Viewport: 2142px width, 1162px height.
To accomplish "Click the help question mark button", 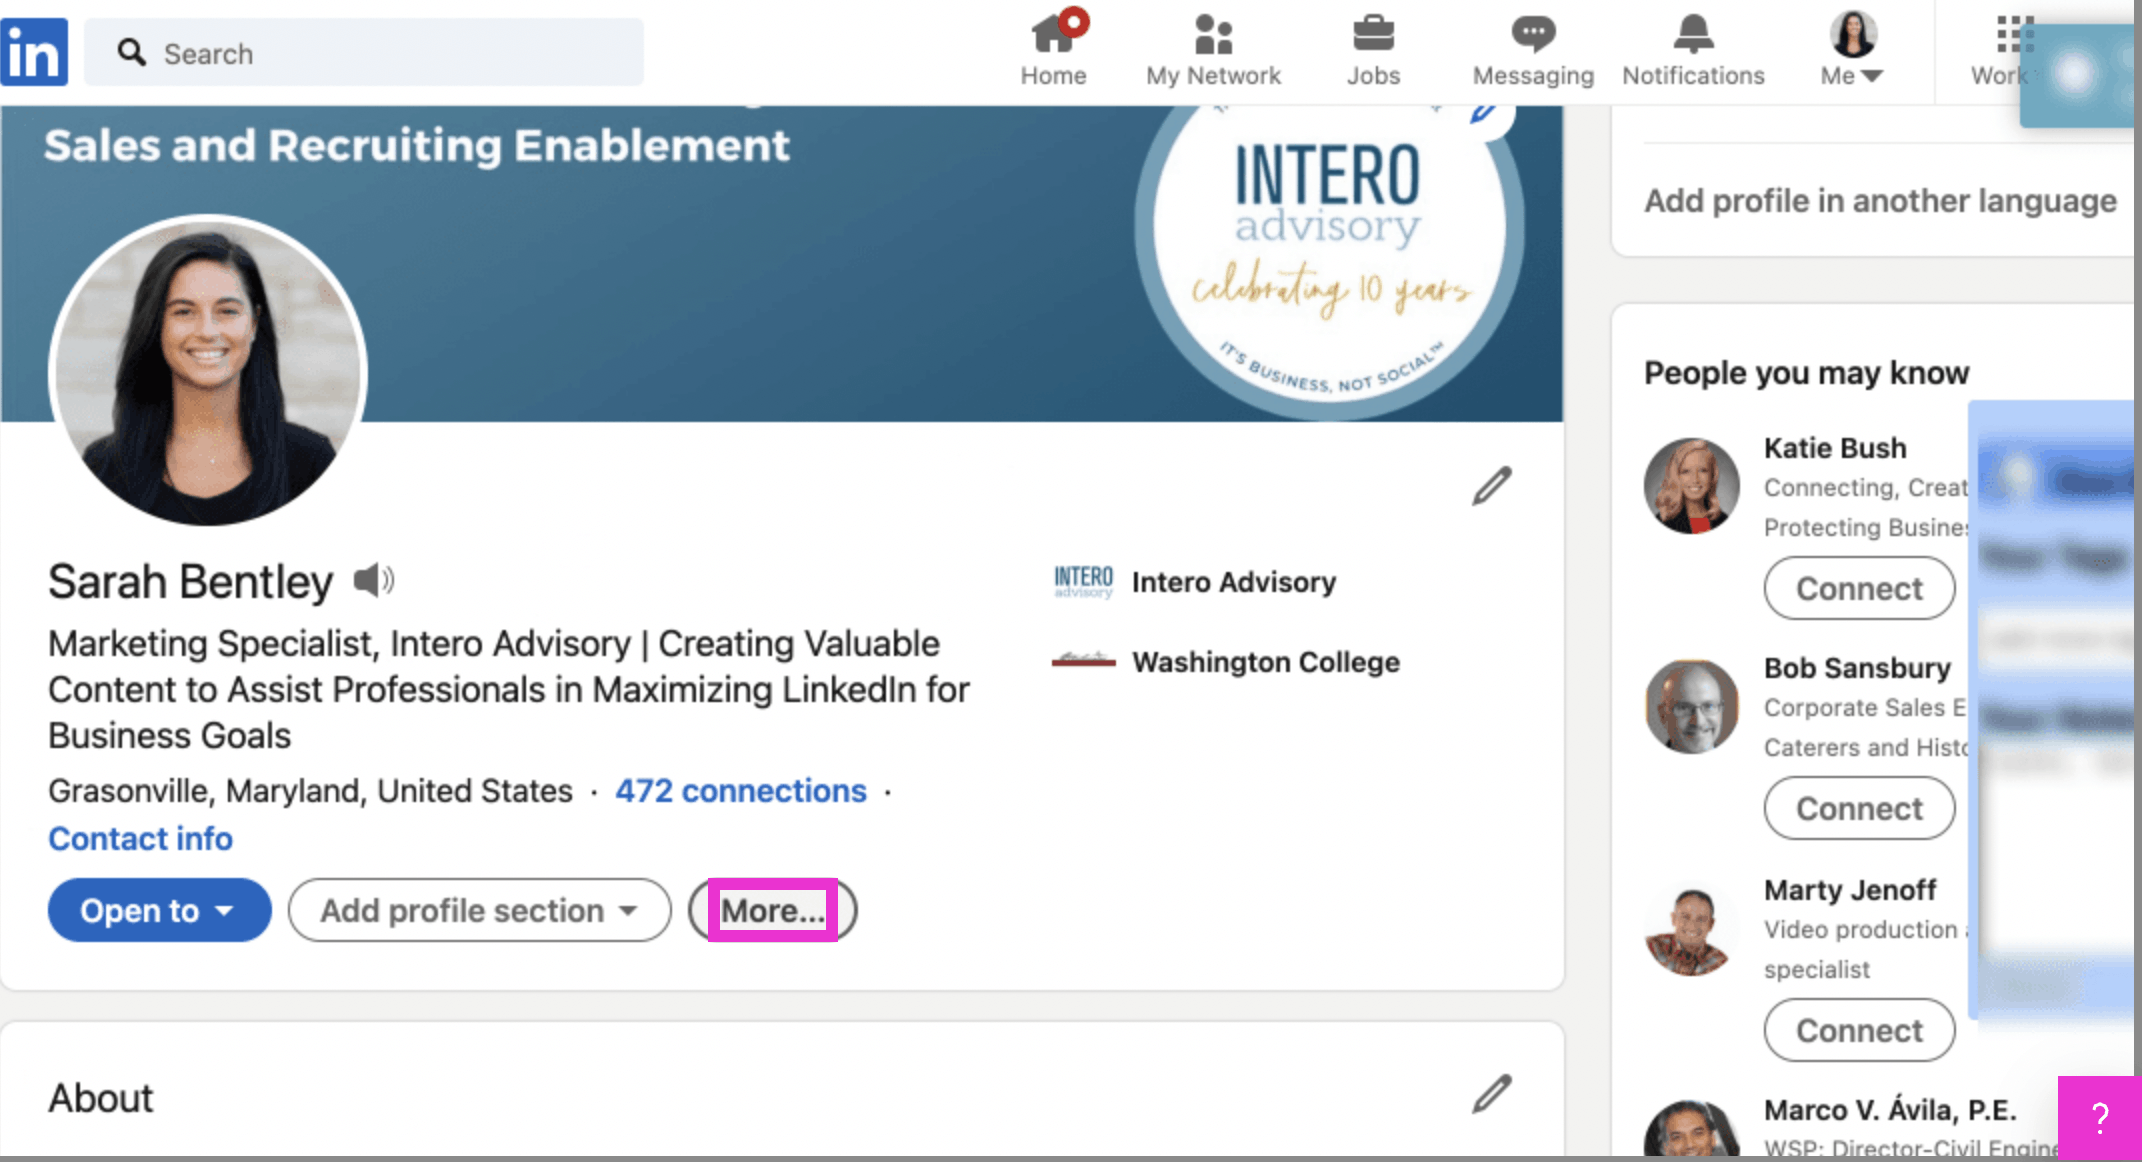I will click(2099, 1117).
